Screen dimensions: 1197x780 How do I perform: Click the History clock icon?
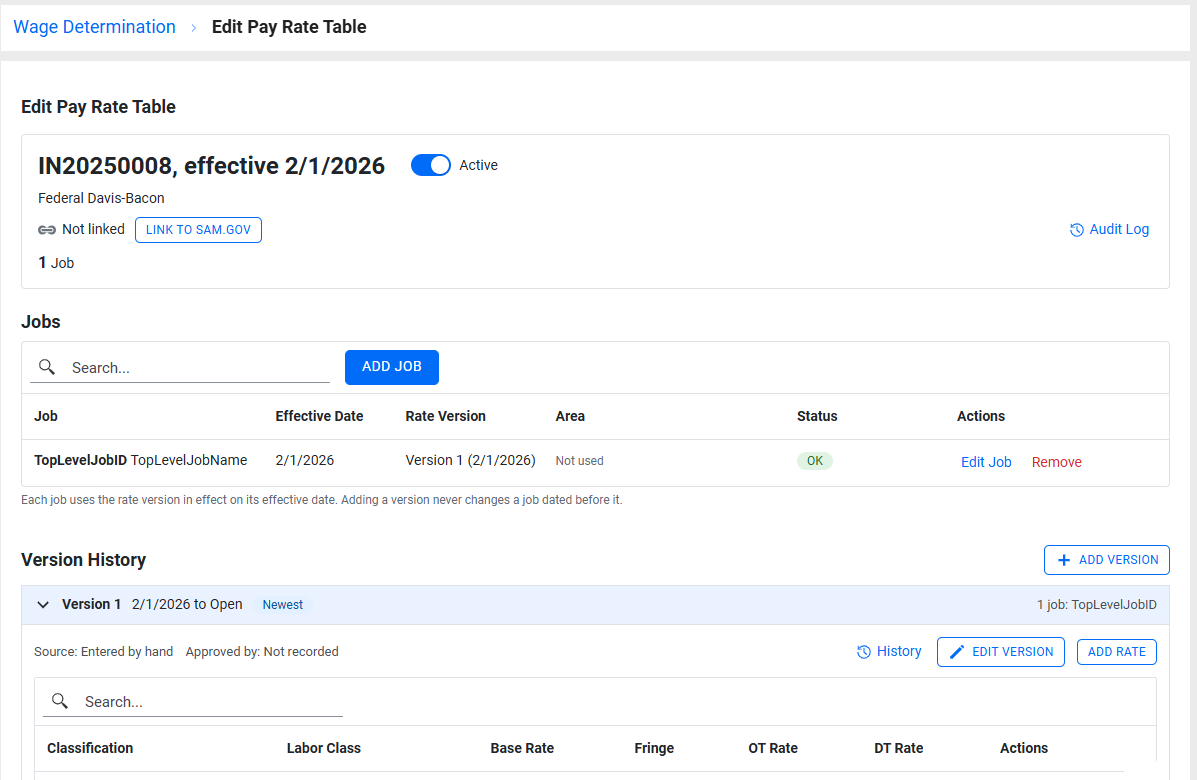point(863,652)
